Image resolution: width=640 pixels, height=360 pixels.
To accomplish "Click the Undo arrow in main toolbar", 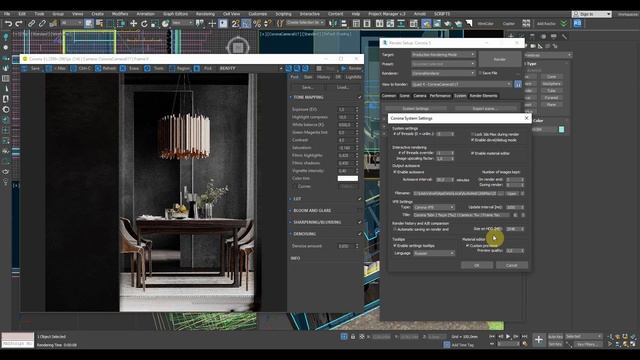I will (x=8, y=24).
